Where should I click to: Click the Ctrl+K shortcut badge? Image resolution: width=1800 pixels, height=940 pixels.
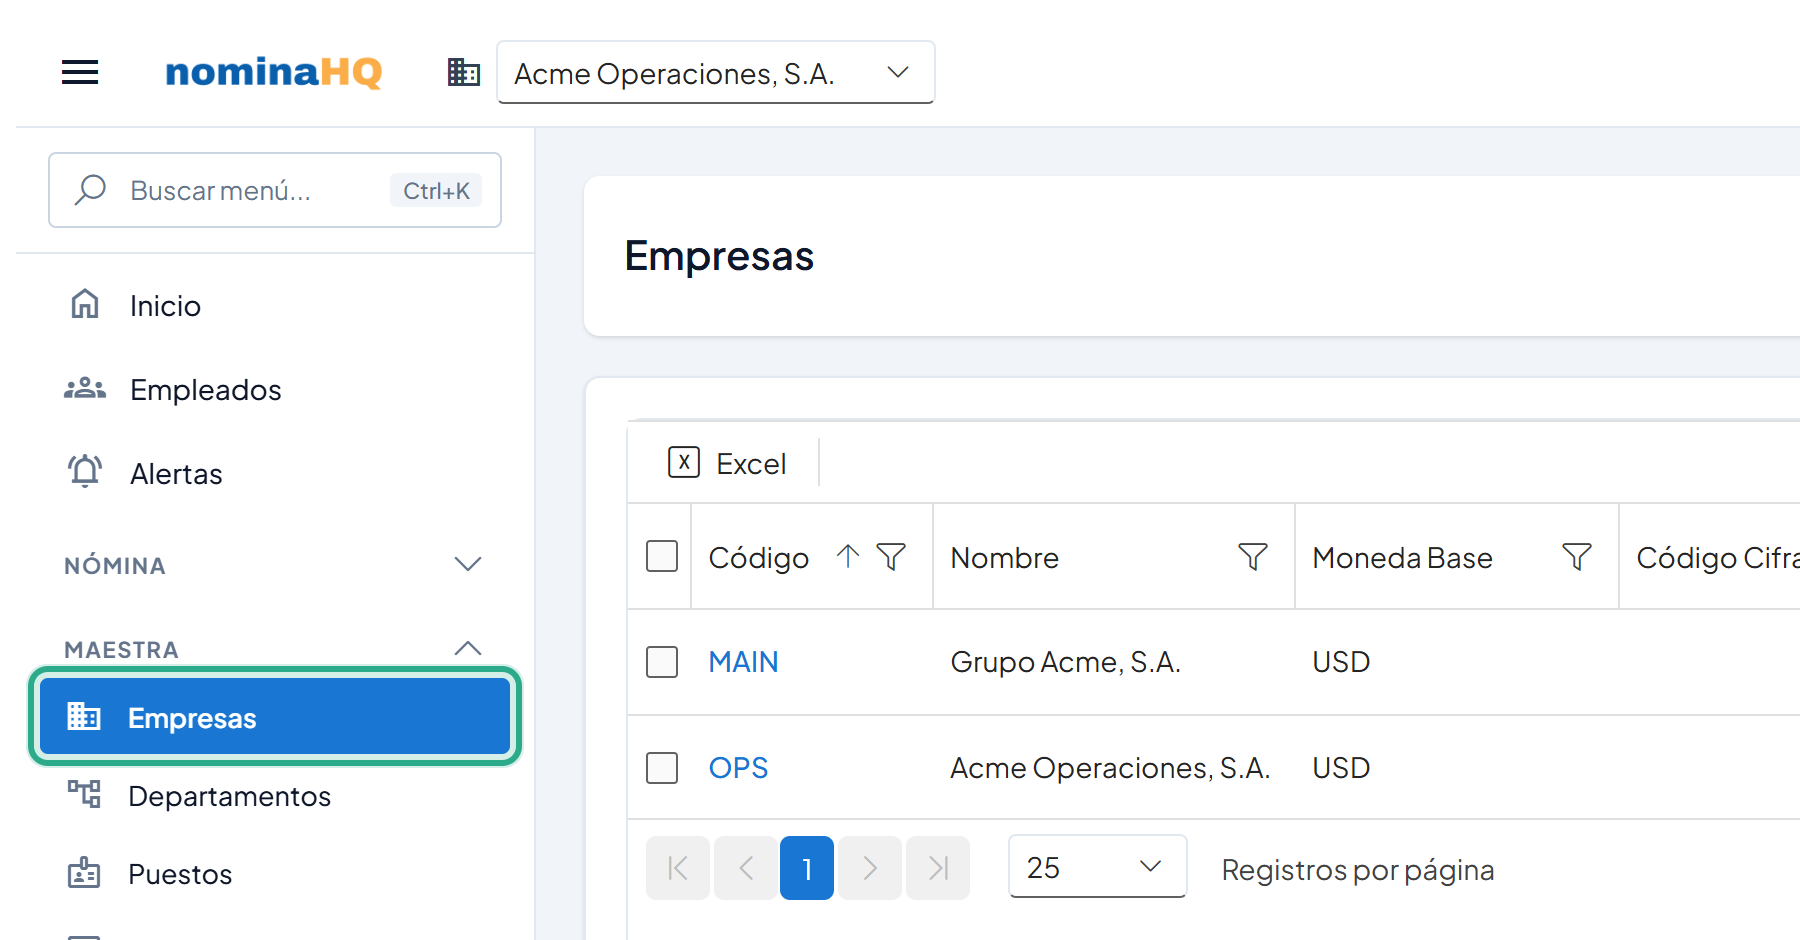coord(436,190)
